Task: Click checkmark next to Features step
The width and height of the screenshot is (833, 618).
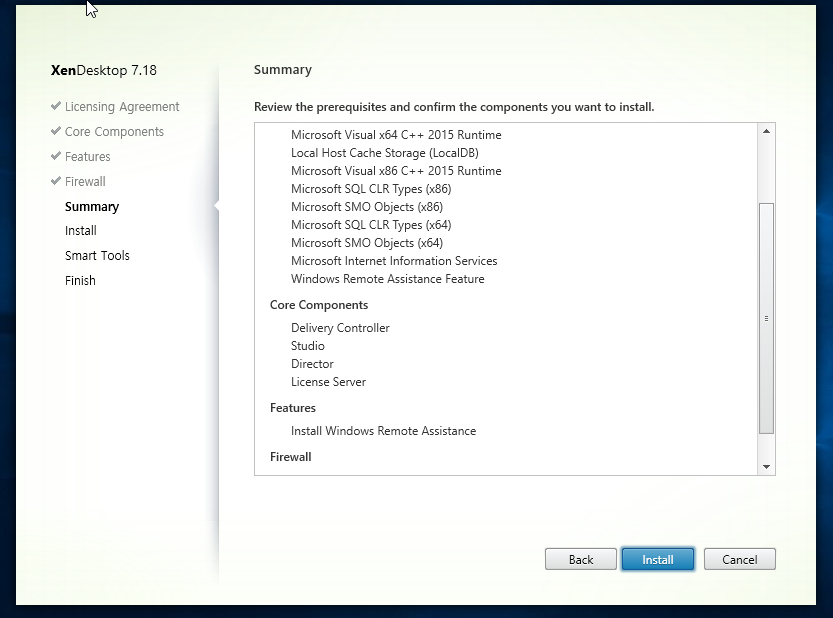Action: click(56, 156)
